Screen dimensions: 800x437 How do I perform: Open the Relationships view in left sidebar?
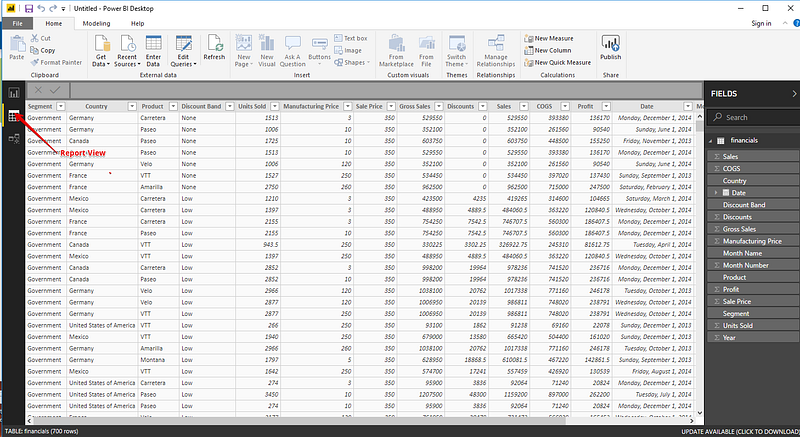pos(13,139)
